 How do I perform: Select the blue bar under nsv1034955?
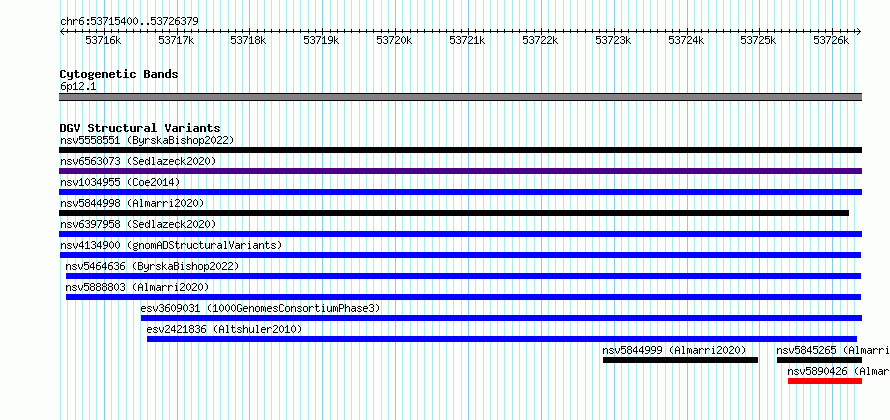[x=460, y=192]
